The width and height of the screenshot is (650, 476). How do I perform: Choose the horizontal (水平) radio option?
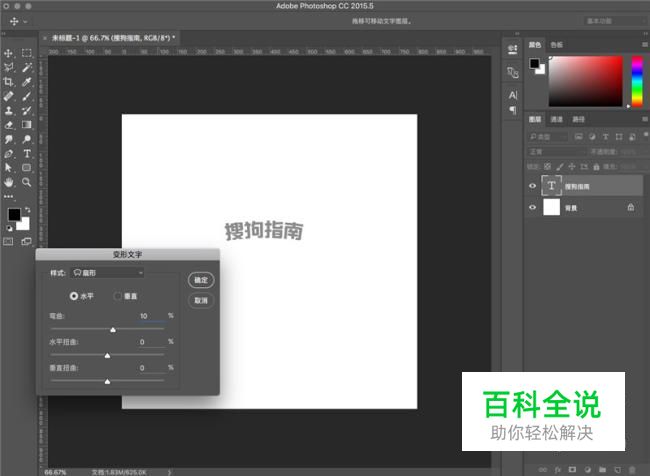(74, 296)
